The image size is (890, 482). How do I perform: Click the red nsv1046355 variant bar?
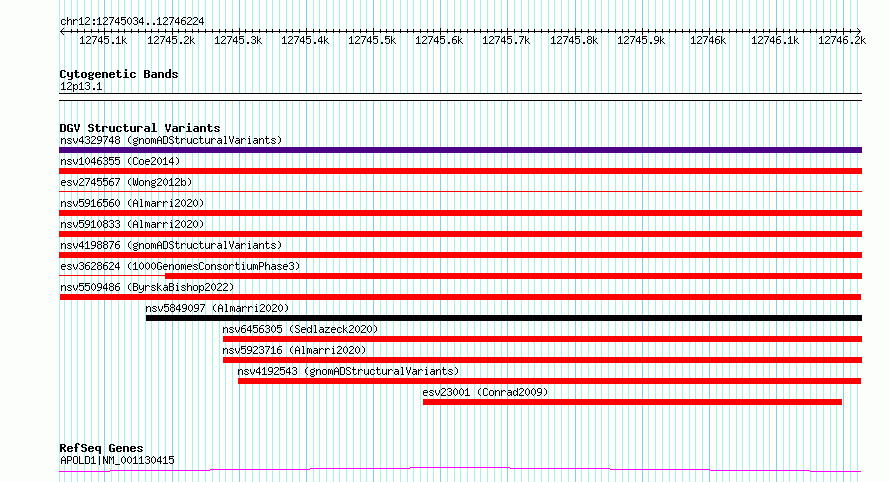tap(460, 171)
